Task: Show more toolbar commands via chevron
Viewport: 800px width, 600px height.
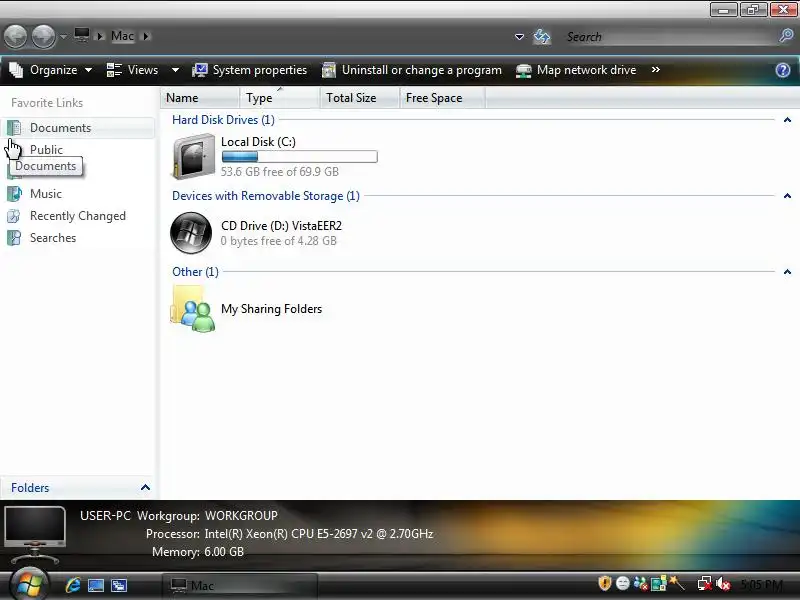Action: pos(656,69)
